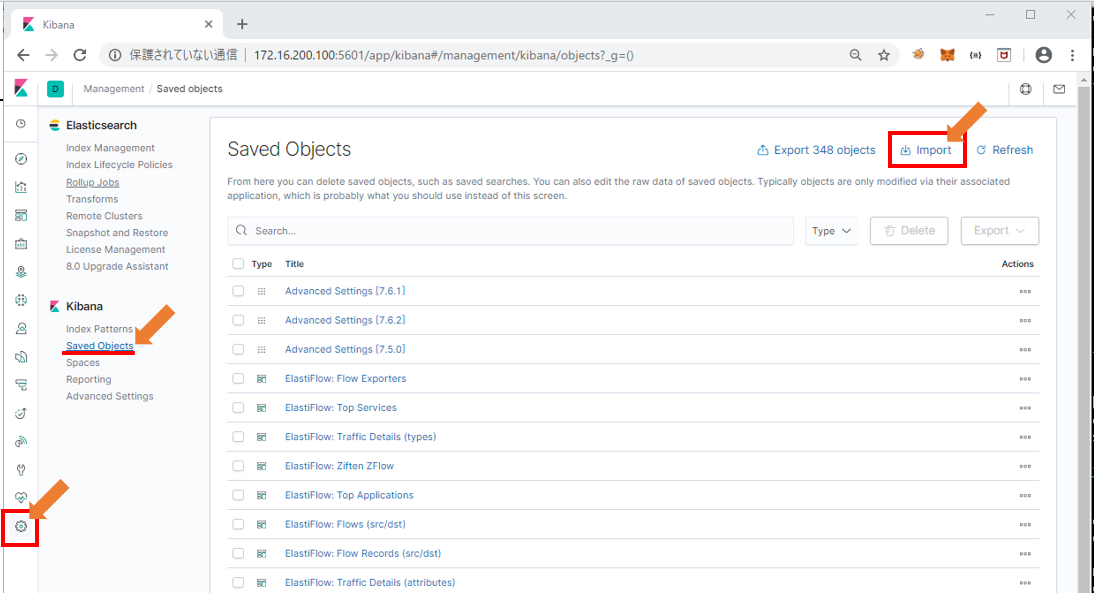Go to Index Lifecycle Policies

tap(119, 165)
